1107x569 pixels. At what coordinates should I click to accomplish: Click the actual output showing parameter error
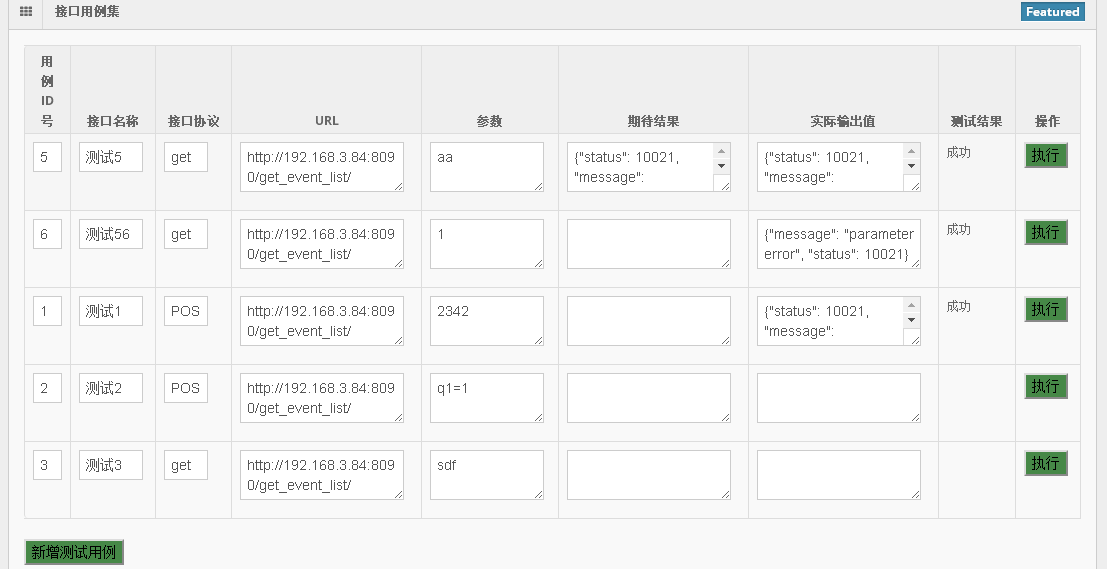coord(839,244)
